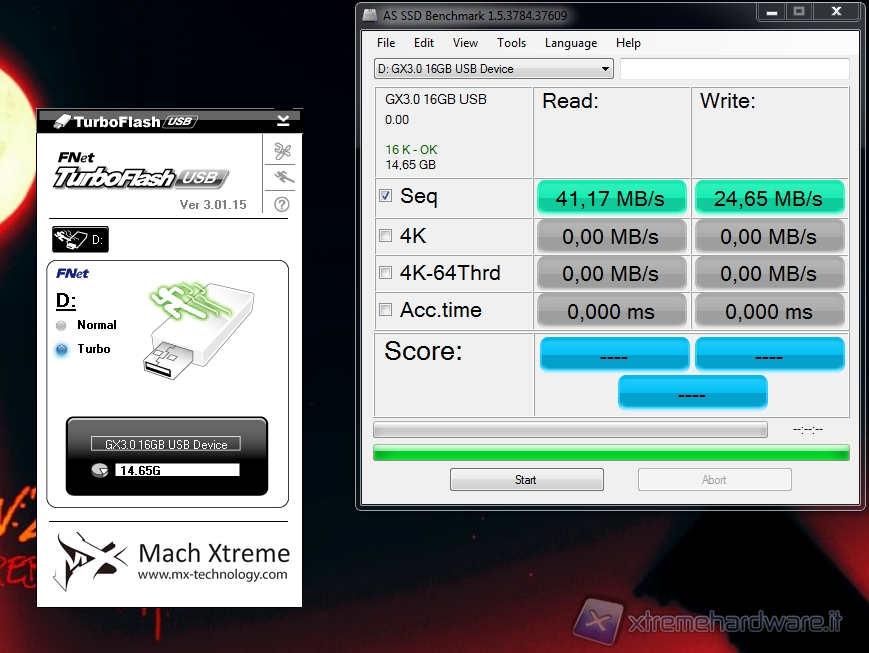The width and height of the screenshot is (869, 653).
Task: Open the File menu in AS SSD
Action: [386, 43]
